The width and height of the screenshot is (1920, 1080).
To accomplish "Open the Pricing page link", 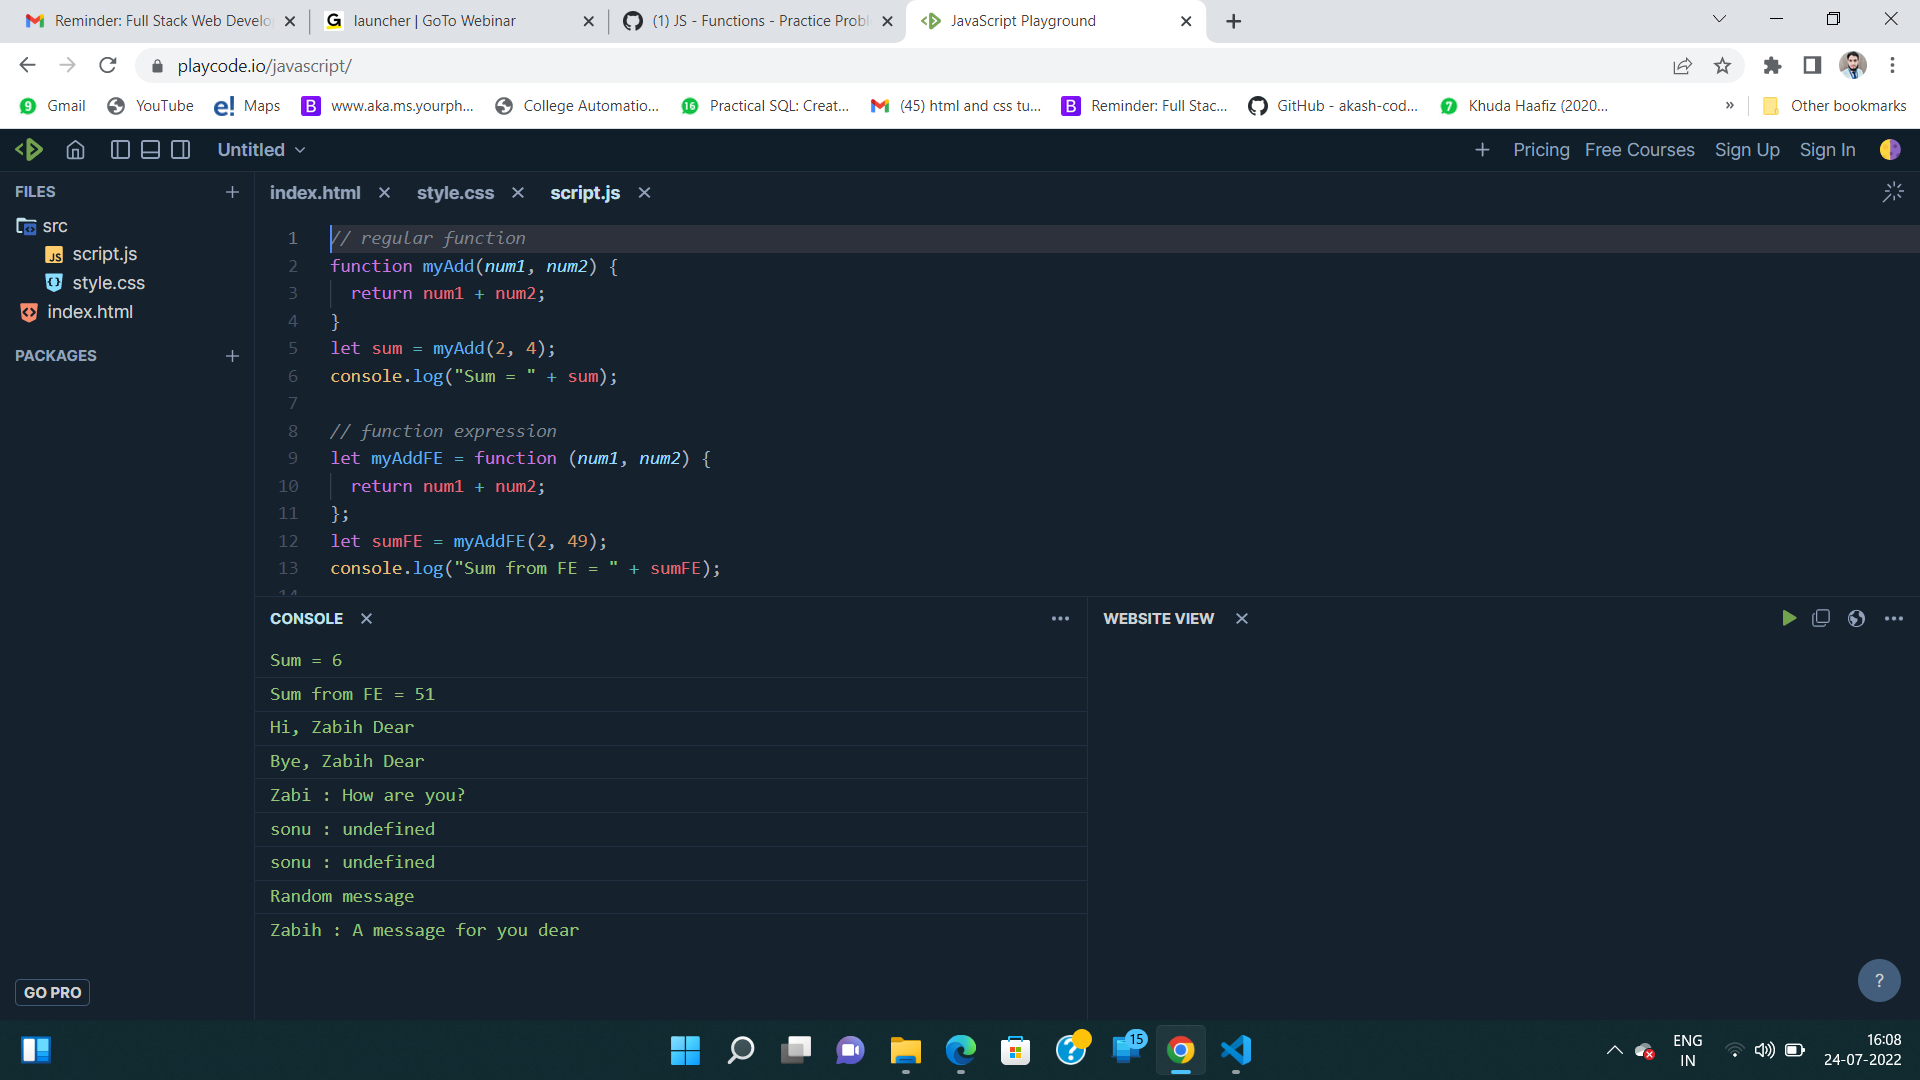I will pyautogui.click(x=1541, y=149).
